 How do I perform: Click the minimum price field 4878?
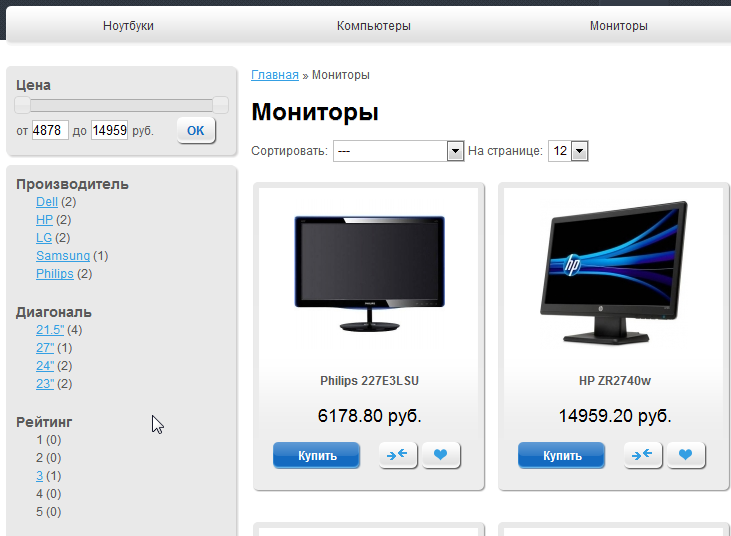pyautogui.click(x=50, y=130)
